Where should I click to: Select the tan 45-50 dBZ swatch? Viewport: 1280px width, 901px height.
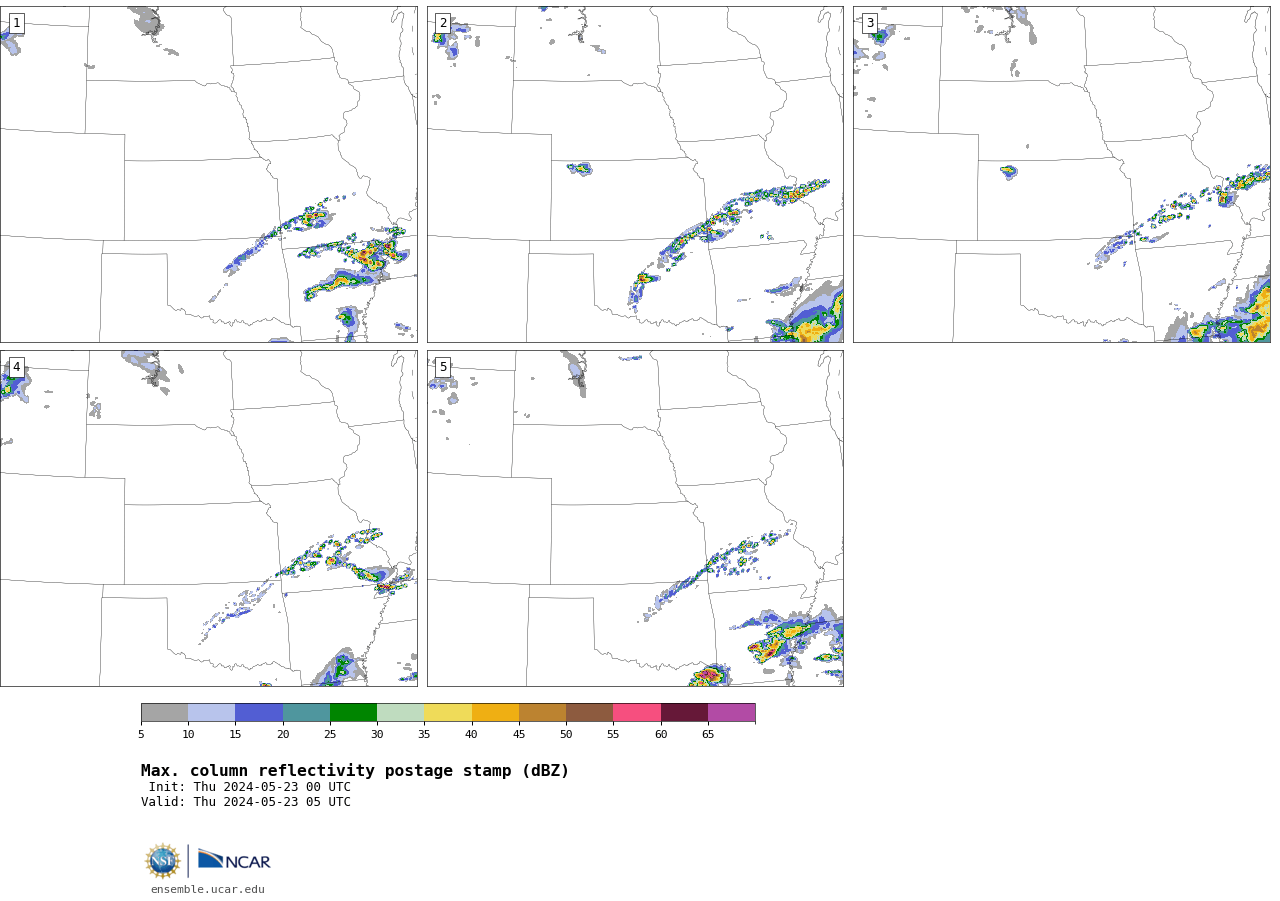(x=542, y=713)
